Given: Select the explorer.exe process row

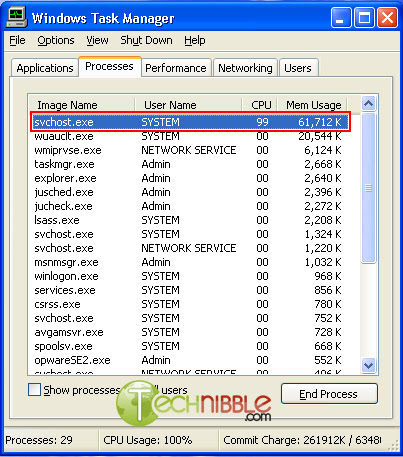Looking at the screenshot, I should [190, 178].
